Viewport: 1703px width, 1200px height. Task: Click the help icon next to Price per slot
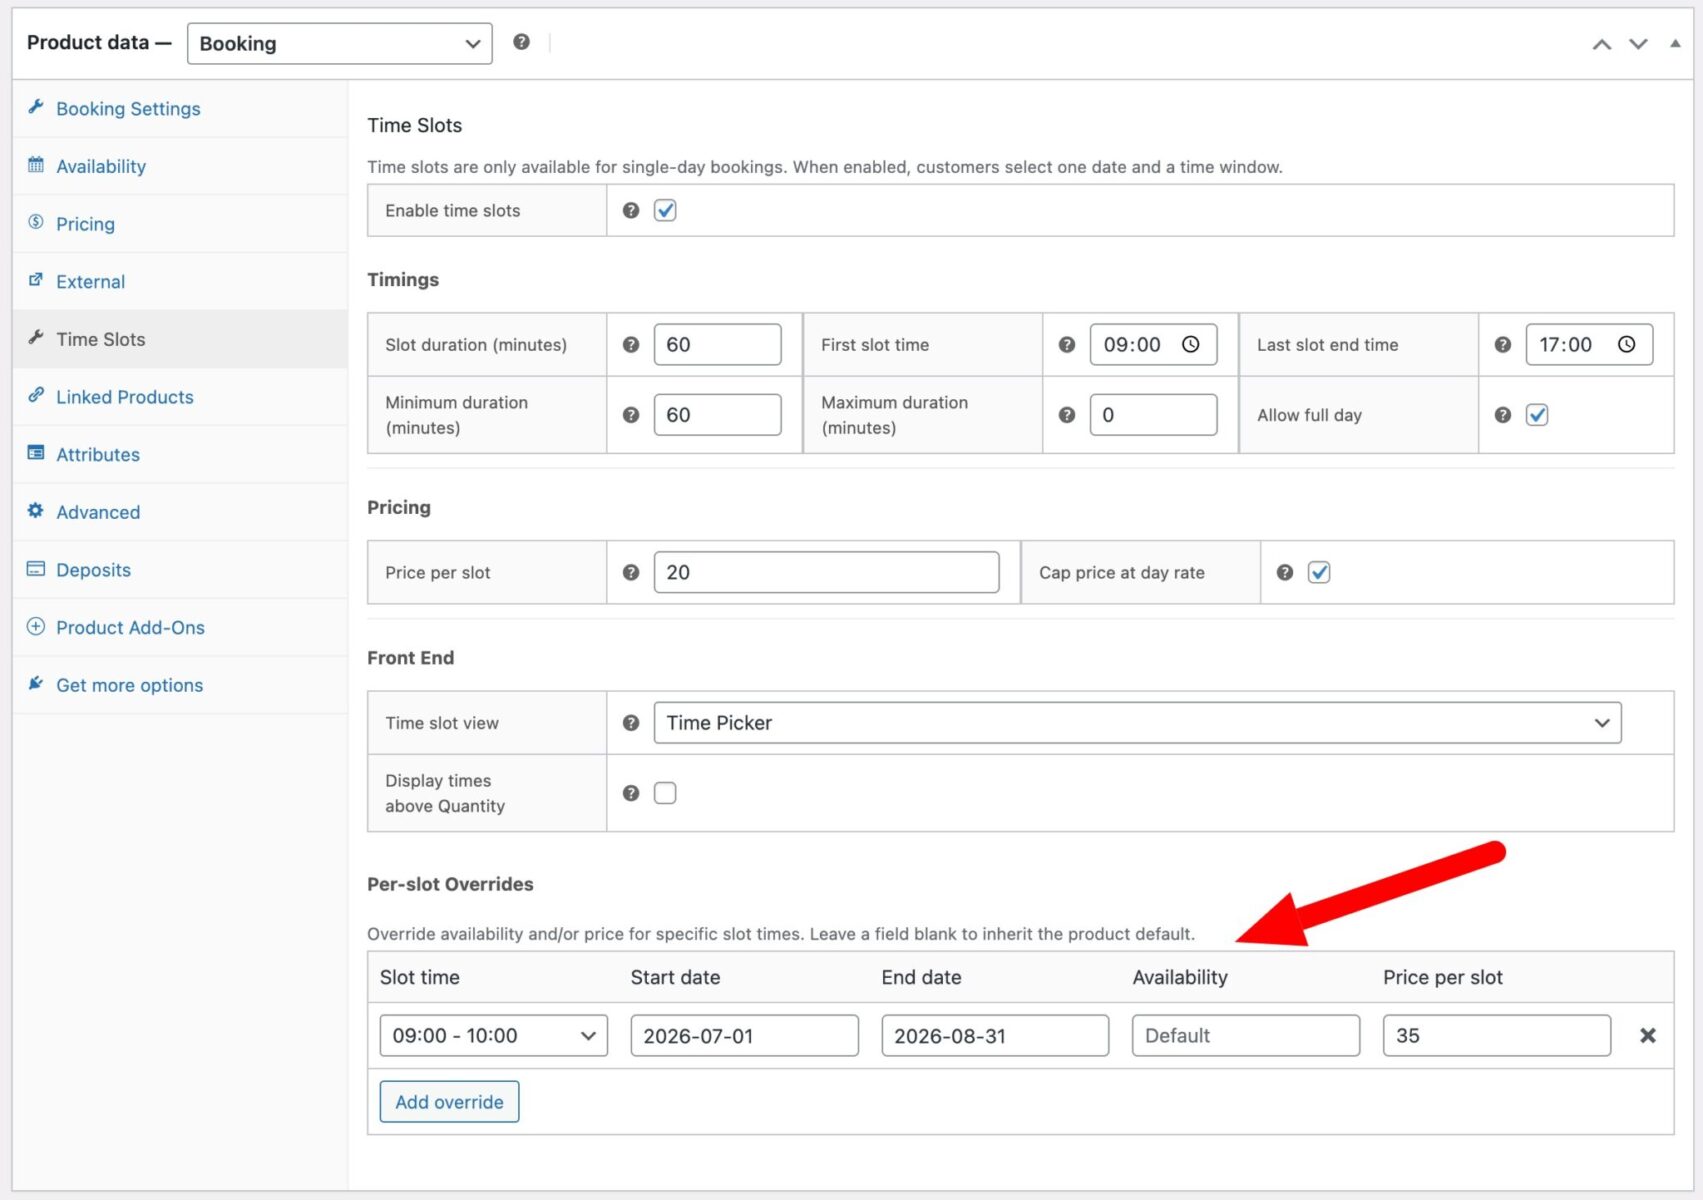pyautogui.click(x=630, y=573)
